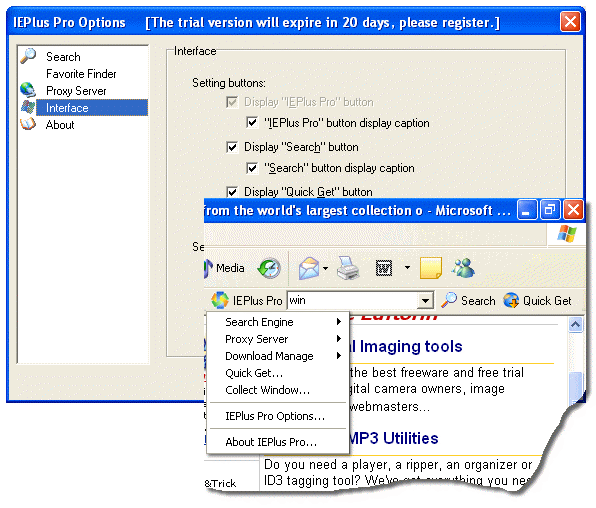The image size is (596, 508).
Task: Click the Quick Get globe icon
Action: click(511, 300)
